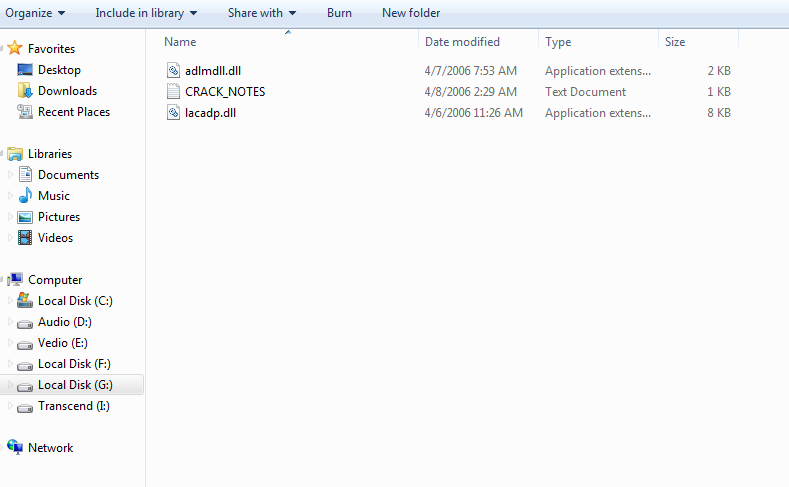Expand the Music library tree arrow
Viewport: 789px width, 487px height.
(10, 196)
